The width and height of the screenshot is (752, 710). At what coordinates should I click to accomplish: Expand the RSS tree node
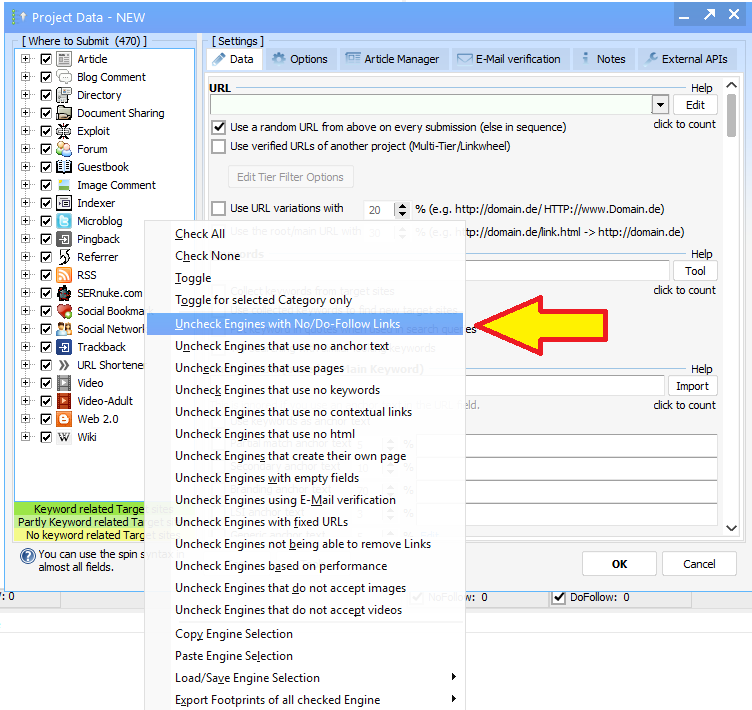click(x=25, y=274)
